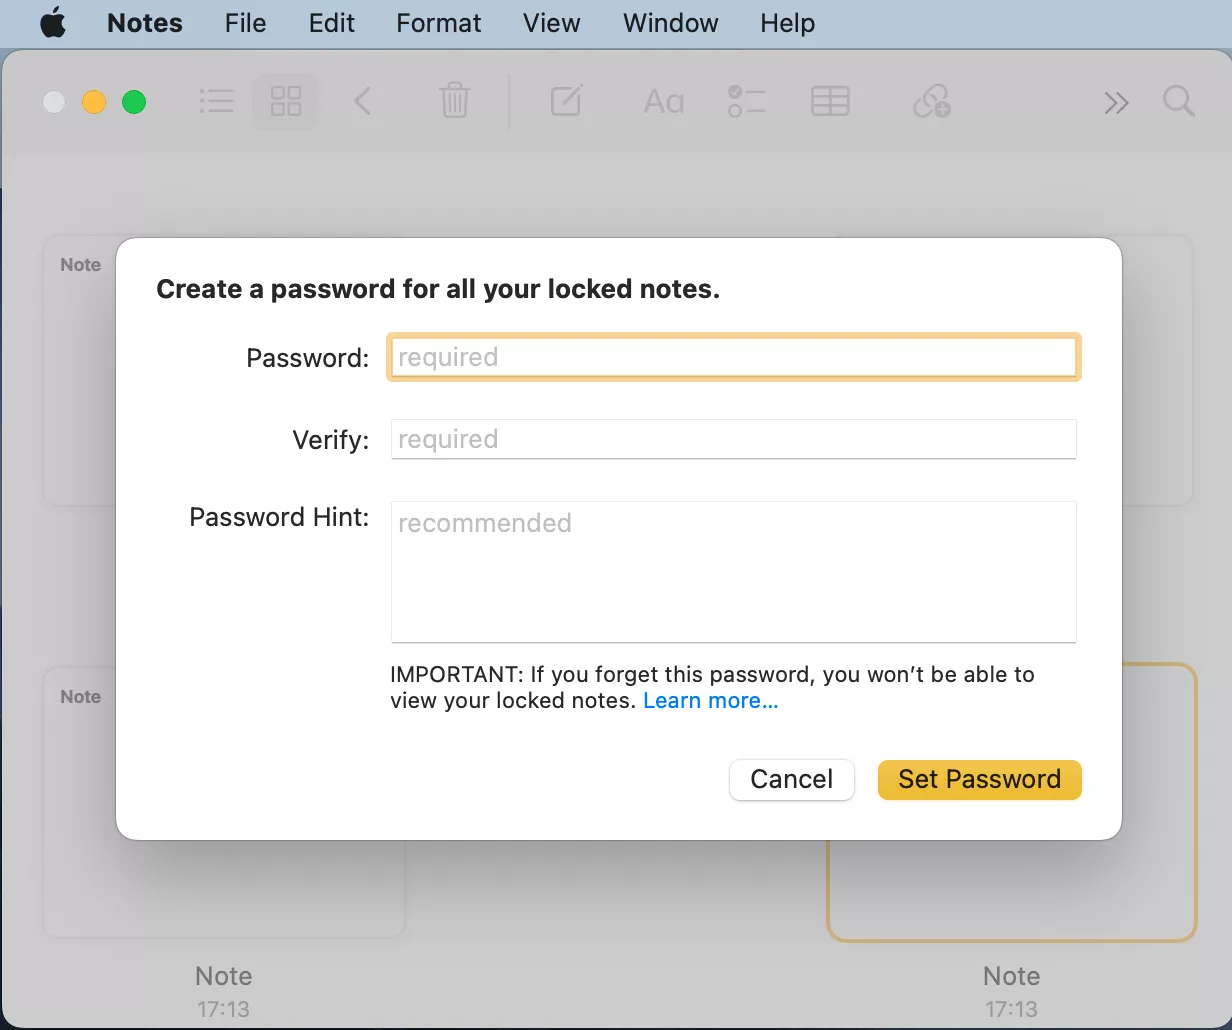Expand the toolbar overflow double chevron
1232x1030 pixels.
[x=1116, y=102]
